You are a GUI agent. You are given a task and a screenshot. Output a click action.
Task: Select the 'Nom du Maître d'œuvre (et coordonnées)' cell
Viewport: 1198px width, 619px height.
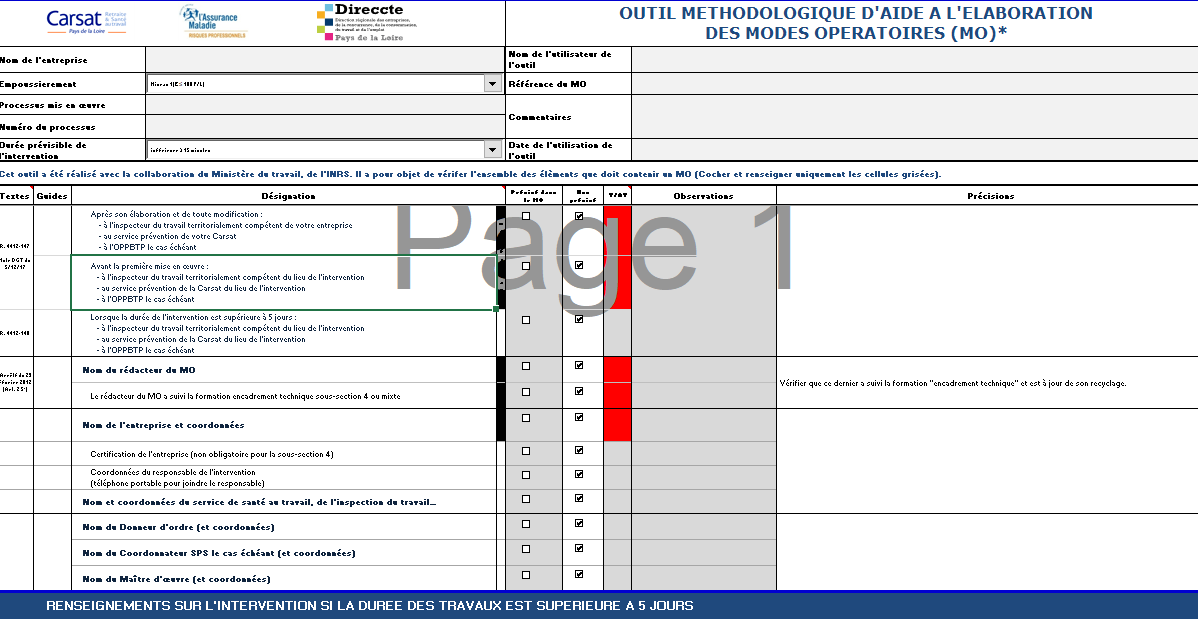[x=284, y=578]
